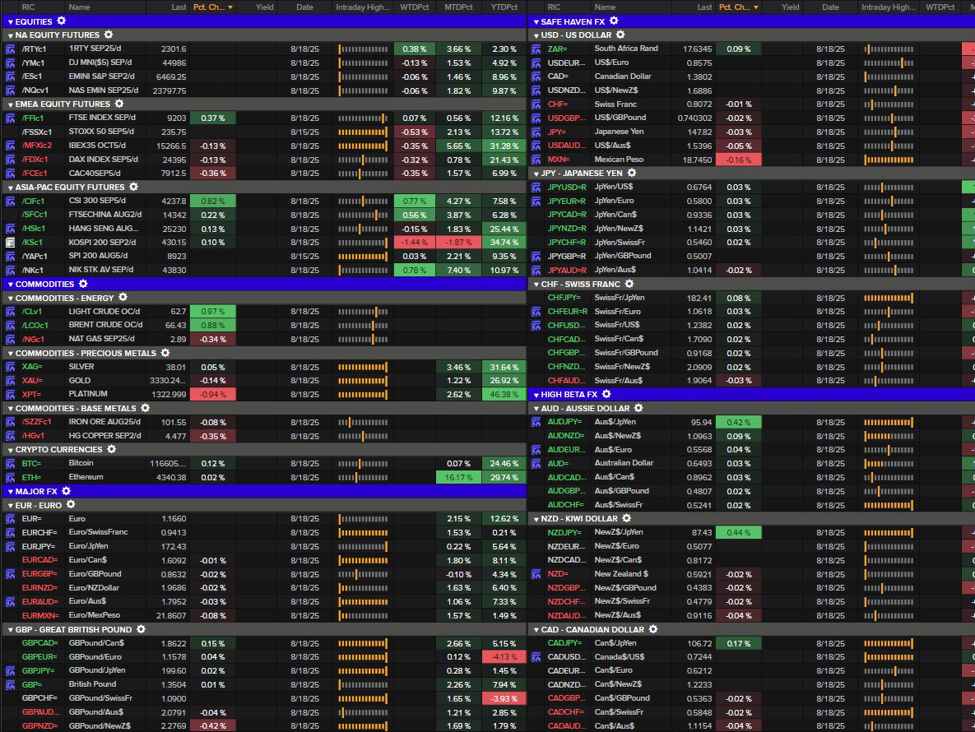Click the chart icon beside the Ethereum row
The image size is (975, 732).
point(9,478)
